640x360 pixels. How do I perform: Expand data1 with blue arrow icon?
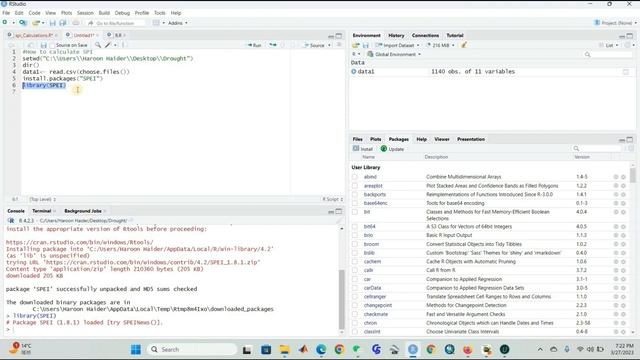tap(353, 71)
